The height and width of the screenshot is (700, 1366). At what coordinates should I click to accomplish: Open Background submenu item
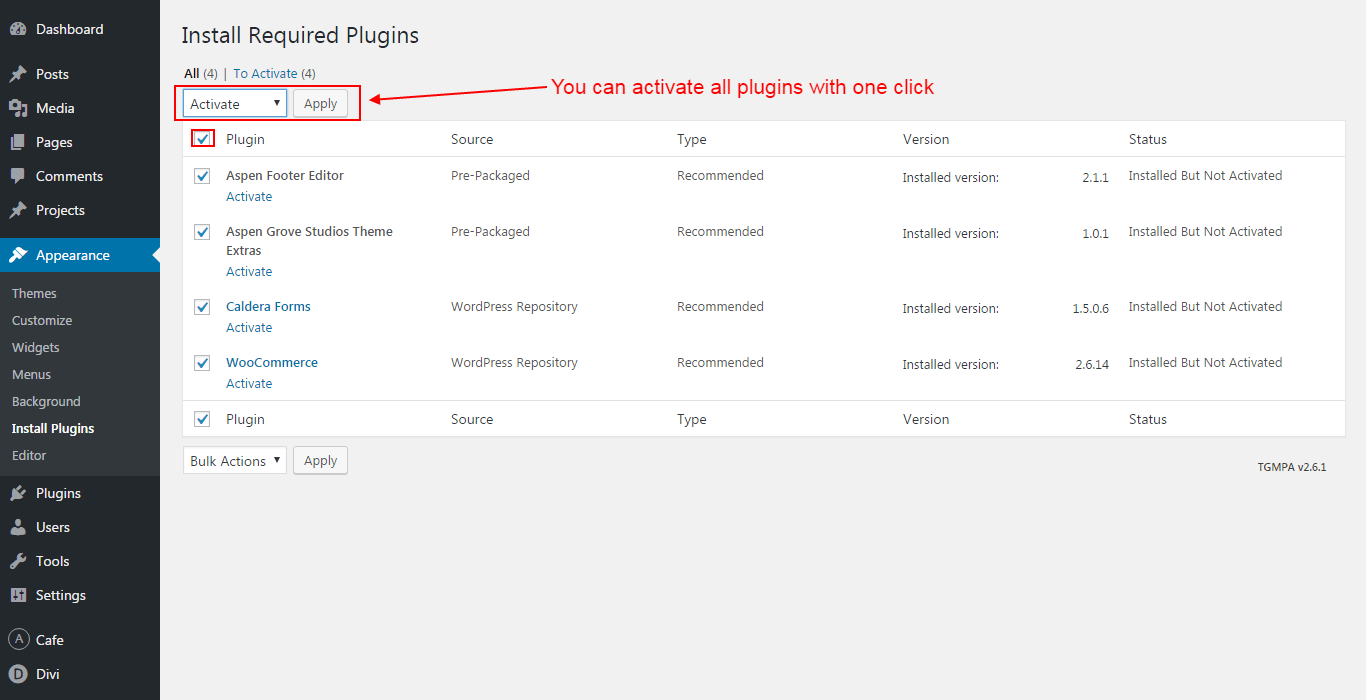[x=46, y=402]
